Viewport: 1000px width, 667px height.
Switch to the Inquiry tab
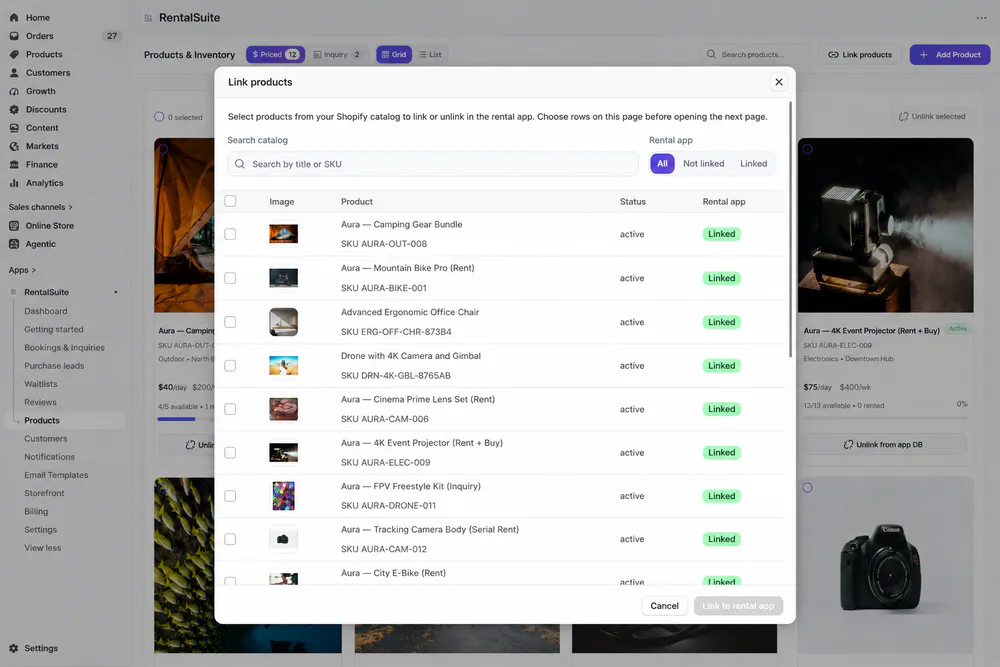pyautogui.click(x=337, y=55)
